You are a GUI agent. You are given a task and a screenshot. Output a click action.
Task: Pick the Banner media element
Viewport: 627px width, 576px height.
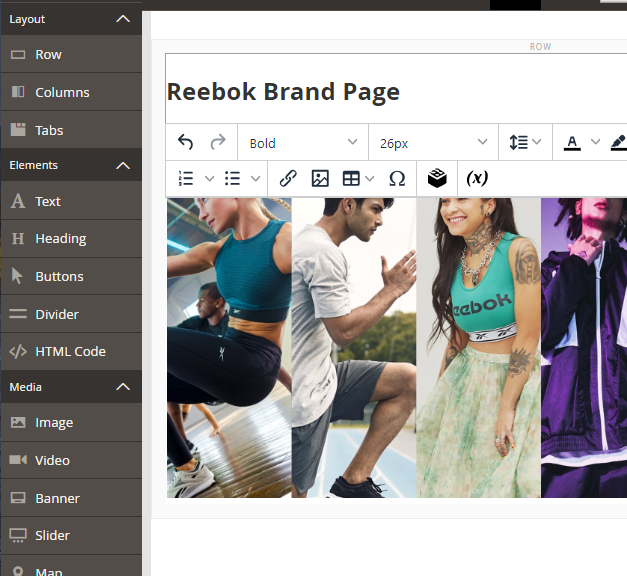[71, 498]
